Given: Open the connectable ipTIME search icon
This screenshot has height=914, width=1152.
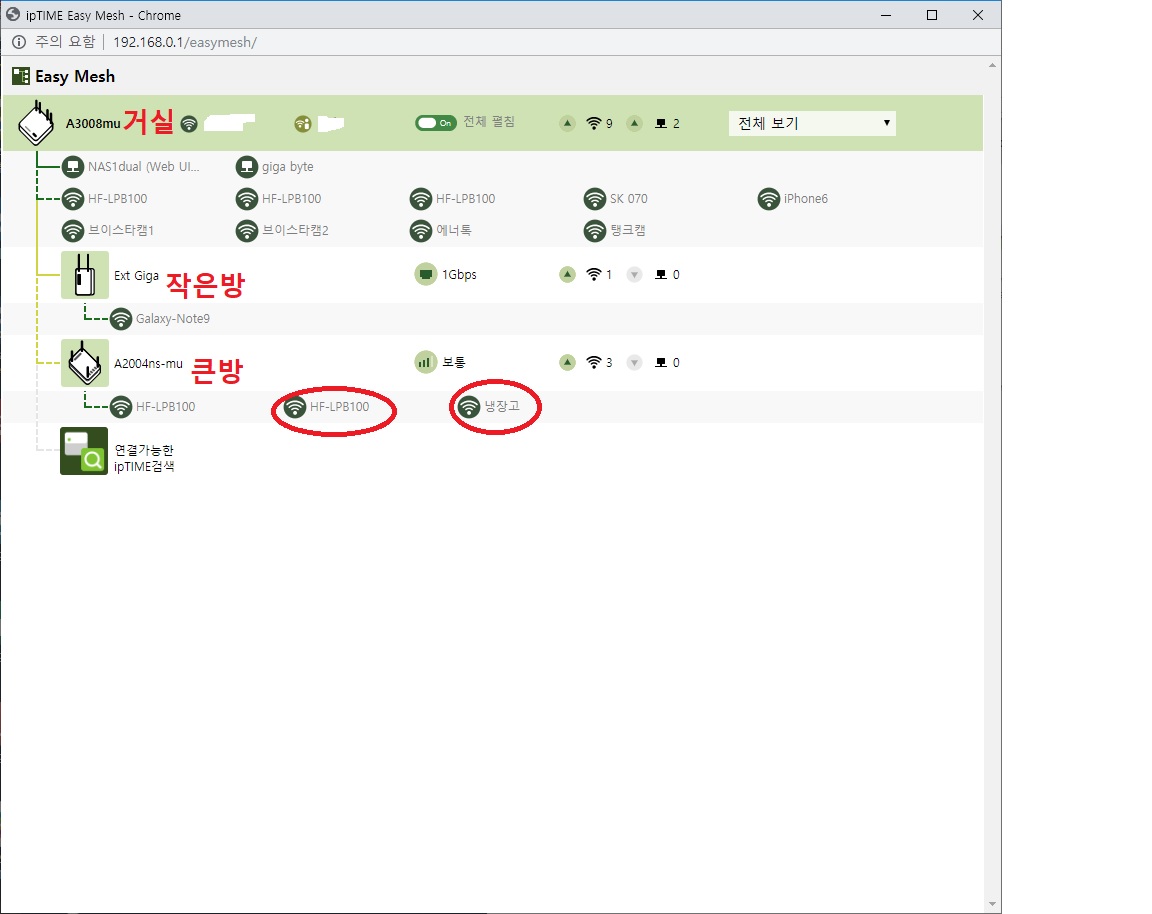Looking at the screenshot, I should coord(84,451).
